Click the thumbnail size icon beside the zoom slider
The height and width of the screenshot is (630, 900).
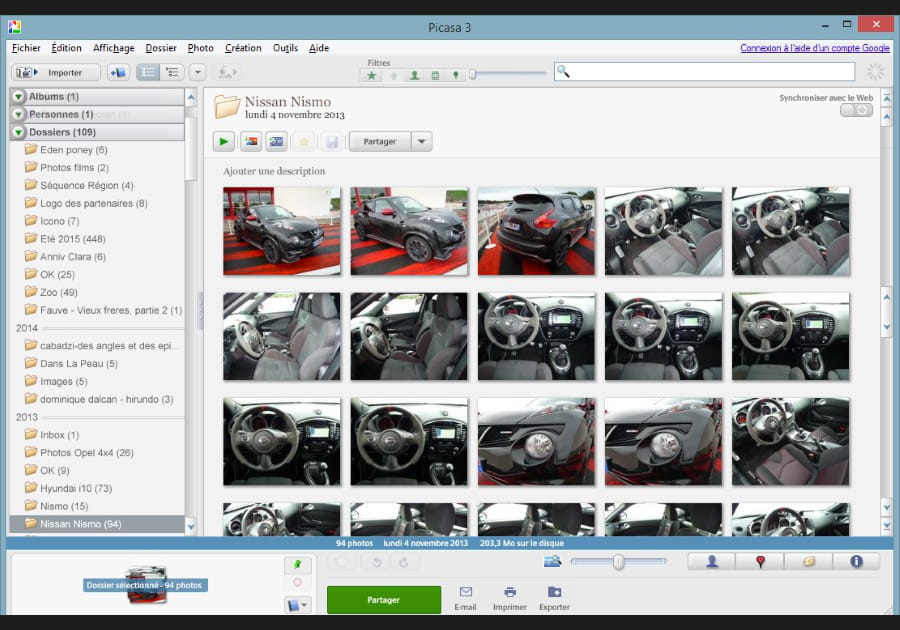coord(552,561)
